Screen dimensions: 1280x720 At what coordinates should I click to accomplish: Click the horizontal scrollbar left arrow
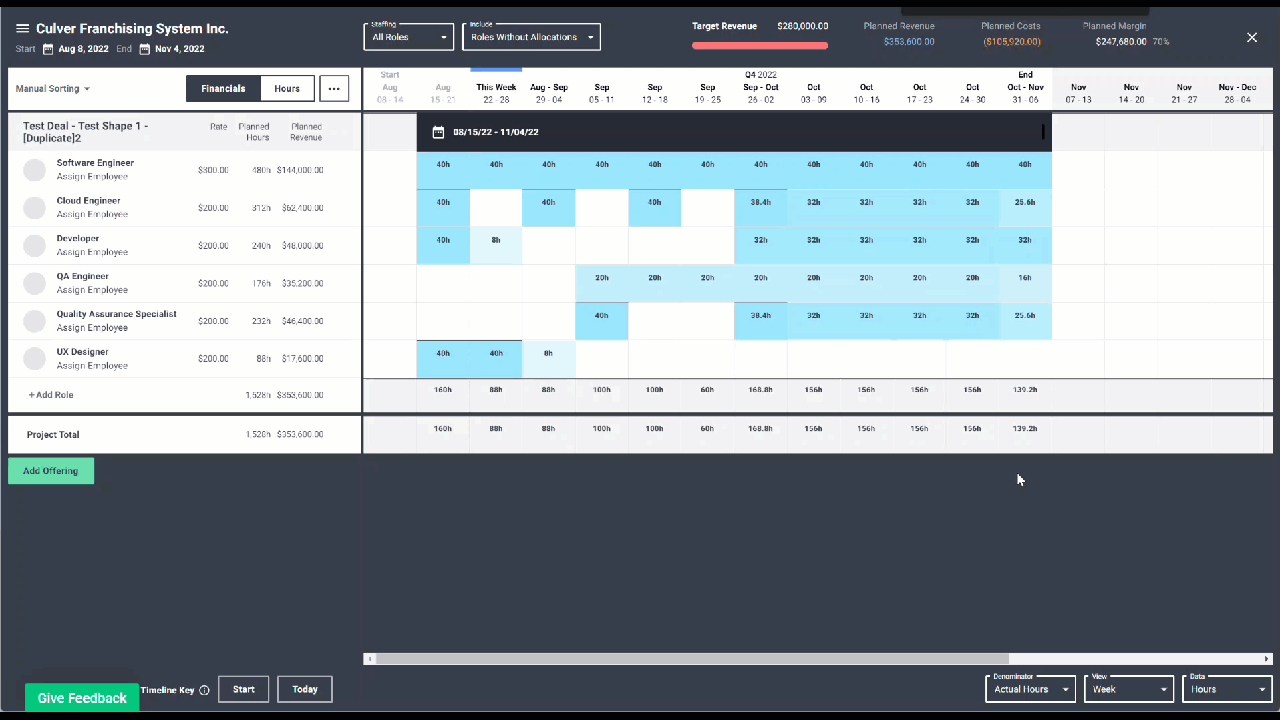click(370, 659)
